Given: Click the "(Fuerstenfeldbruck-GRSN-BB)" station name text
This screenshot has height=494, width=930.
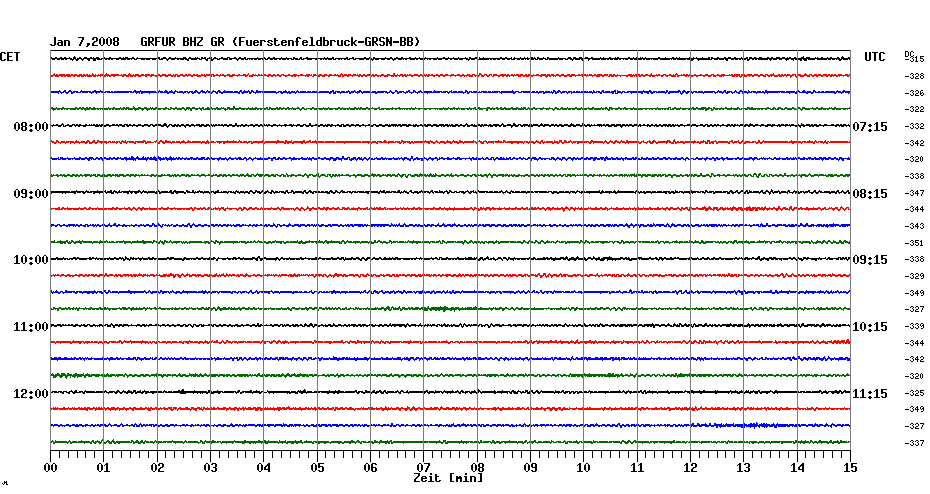Looking at the screenshot, I should pos(325,42).
